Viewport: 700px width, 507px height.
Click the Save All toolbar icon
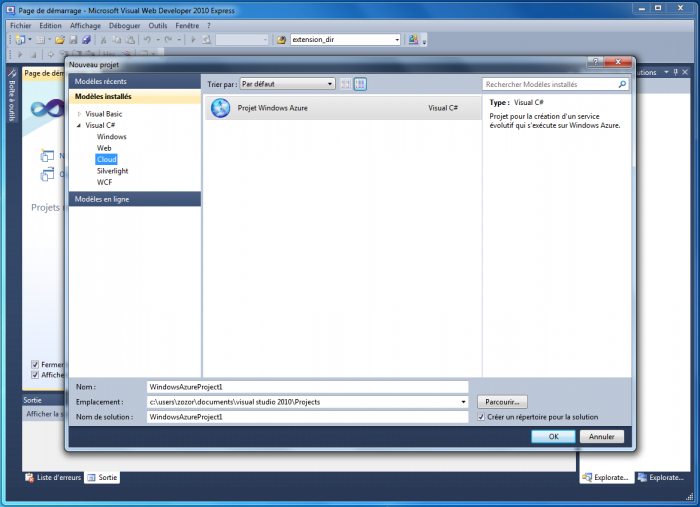pyautogui.click(x=86, y=40)
